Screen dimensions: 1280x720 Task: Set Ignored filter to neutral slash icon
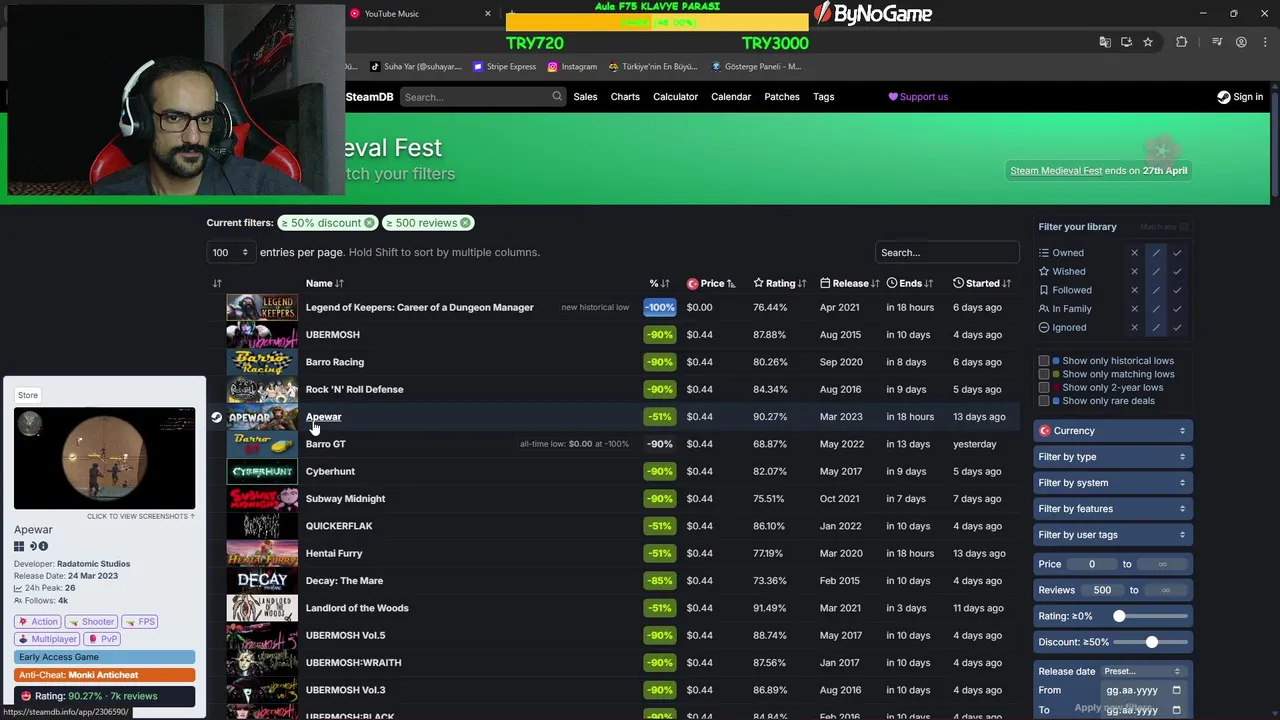1156,328
